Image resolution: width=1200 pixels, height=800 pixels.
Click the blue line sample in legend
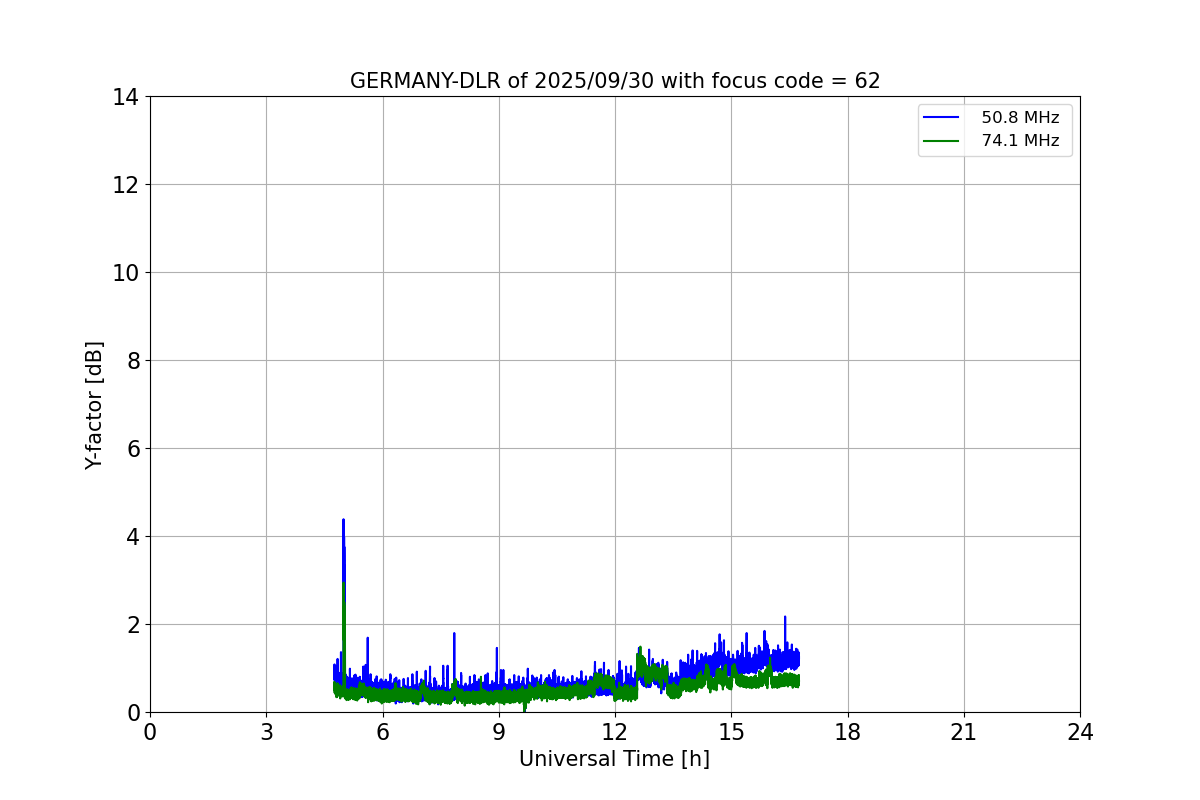pyautogui.click(x=942, y=118)
